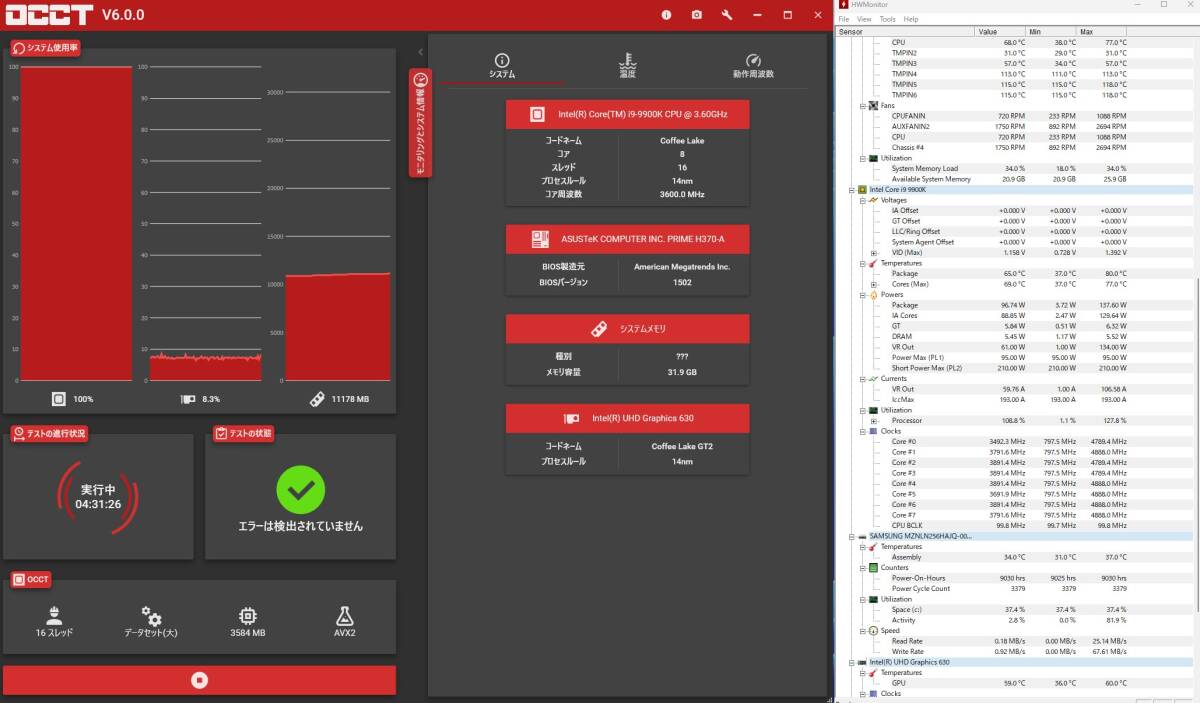
Task: Open the 動作周波数 tab
Action: [752, 65]
